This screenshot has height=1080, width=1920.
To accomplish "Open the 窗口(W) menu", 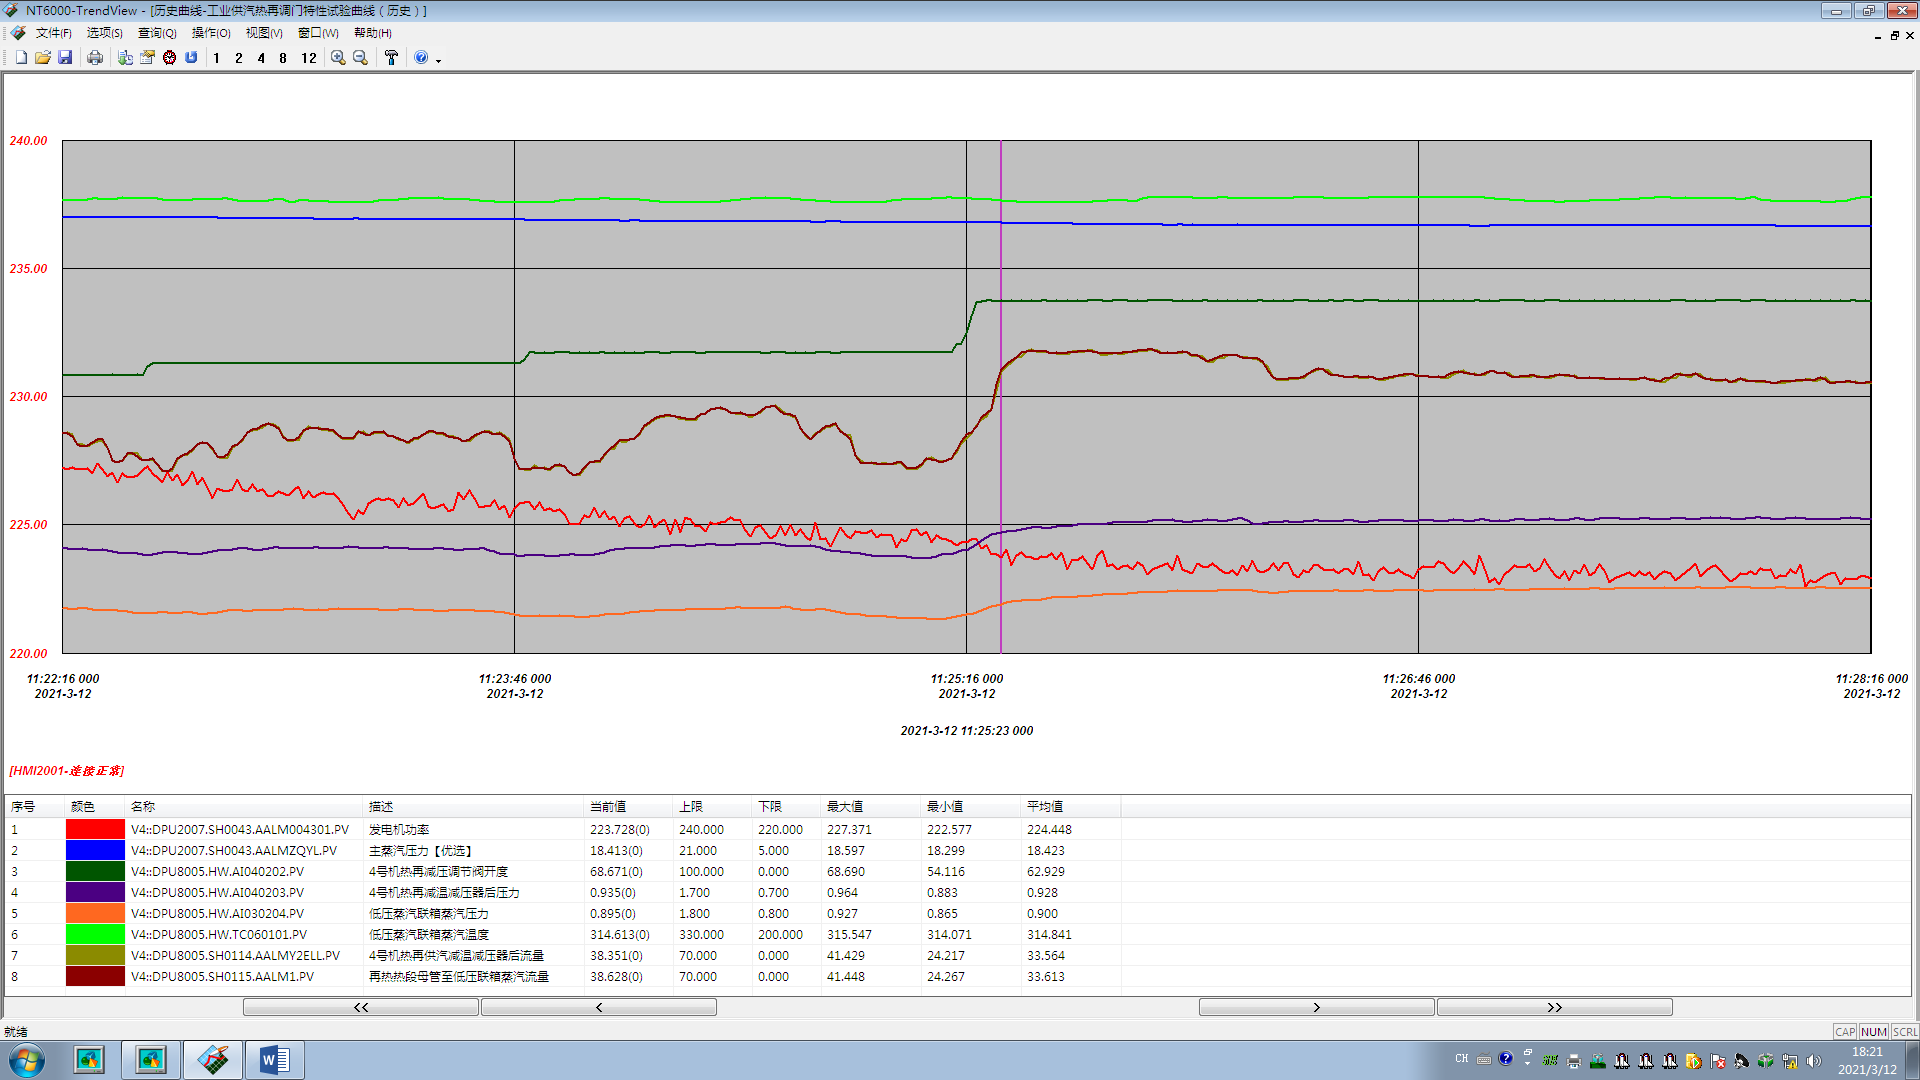I will 318,33.
